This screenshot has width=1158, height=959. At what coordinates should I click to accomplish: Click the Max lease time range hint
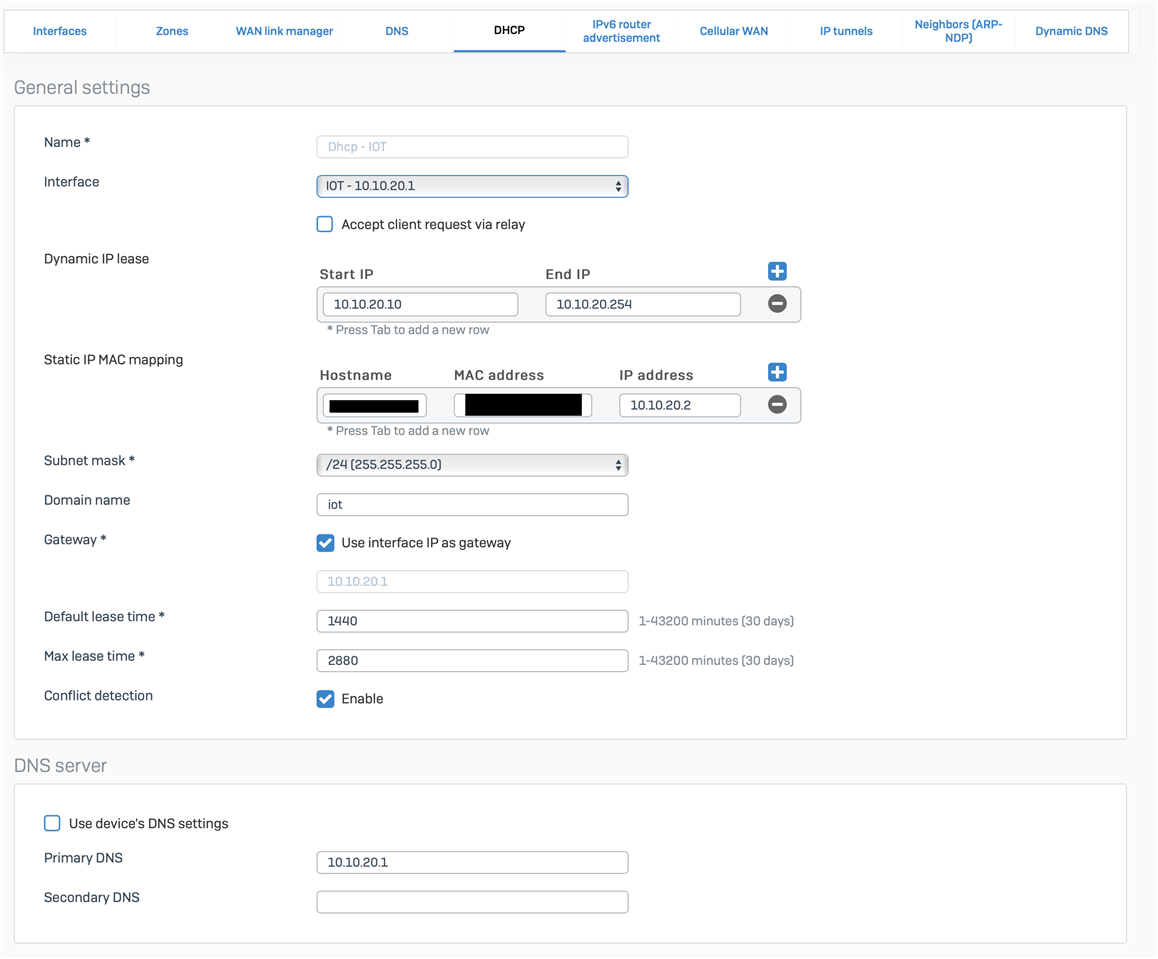[716, 661]
